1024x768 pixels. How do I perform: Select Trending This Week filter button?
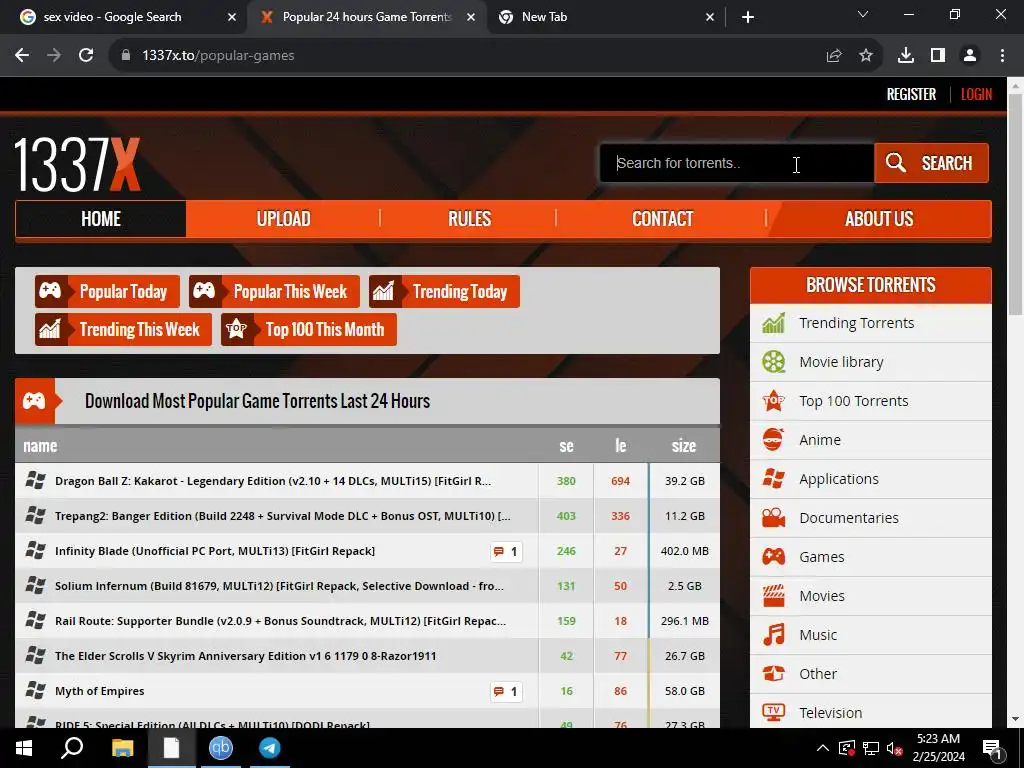[123, 329]
